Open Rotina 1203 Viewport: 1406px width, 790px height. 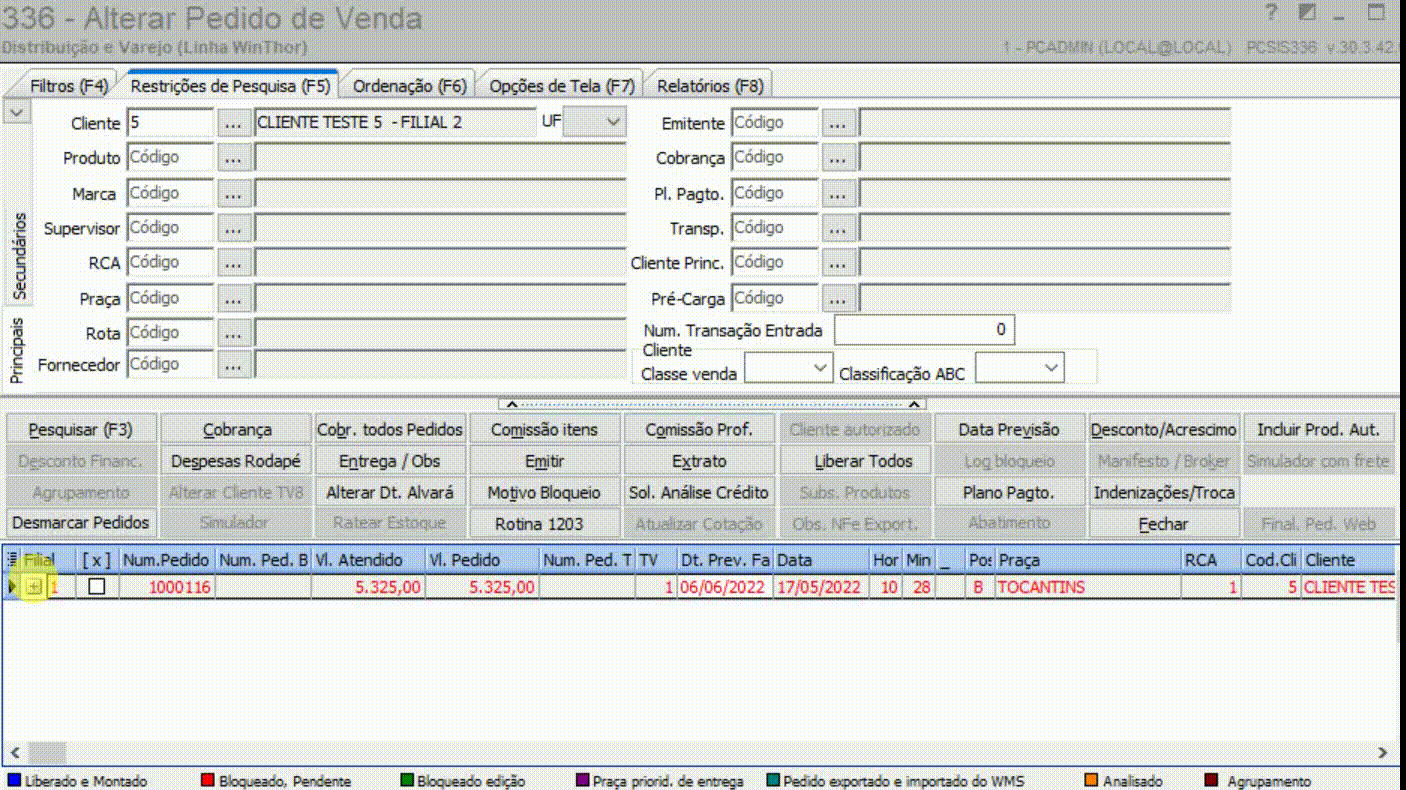[545, 523]
